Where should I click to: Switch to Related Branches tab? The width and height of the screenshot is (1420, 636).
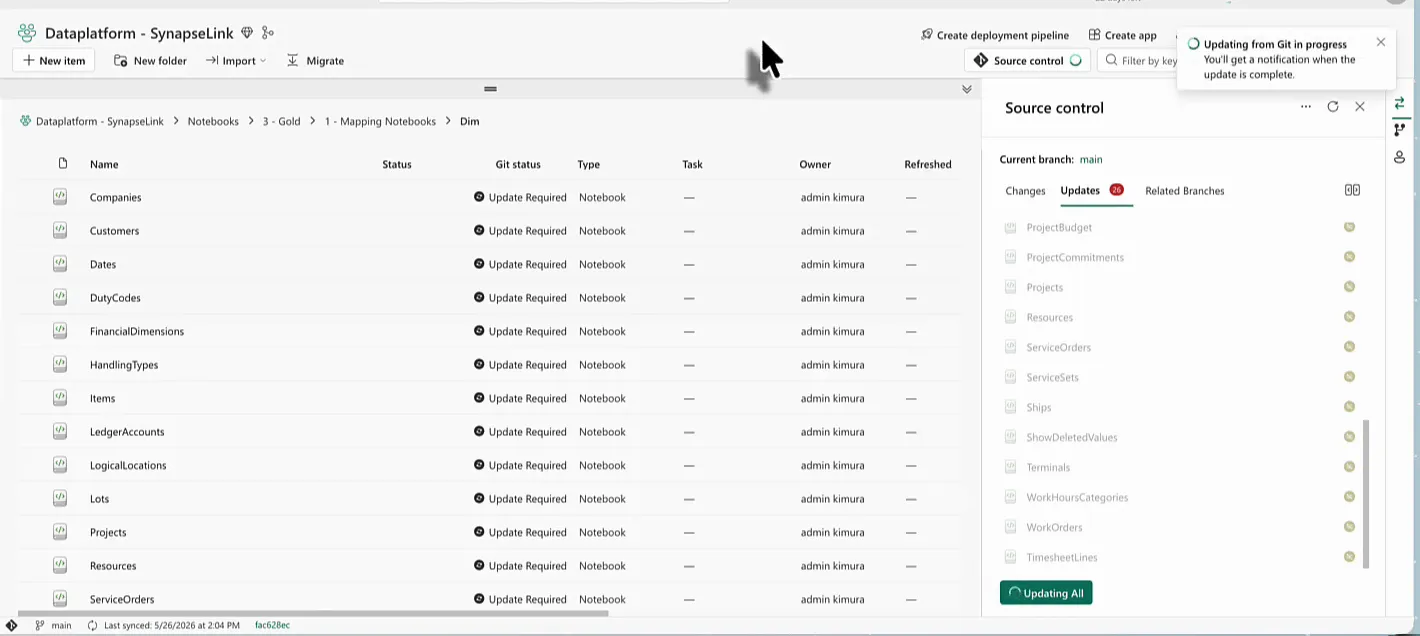coord(1185,191)
